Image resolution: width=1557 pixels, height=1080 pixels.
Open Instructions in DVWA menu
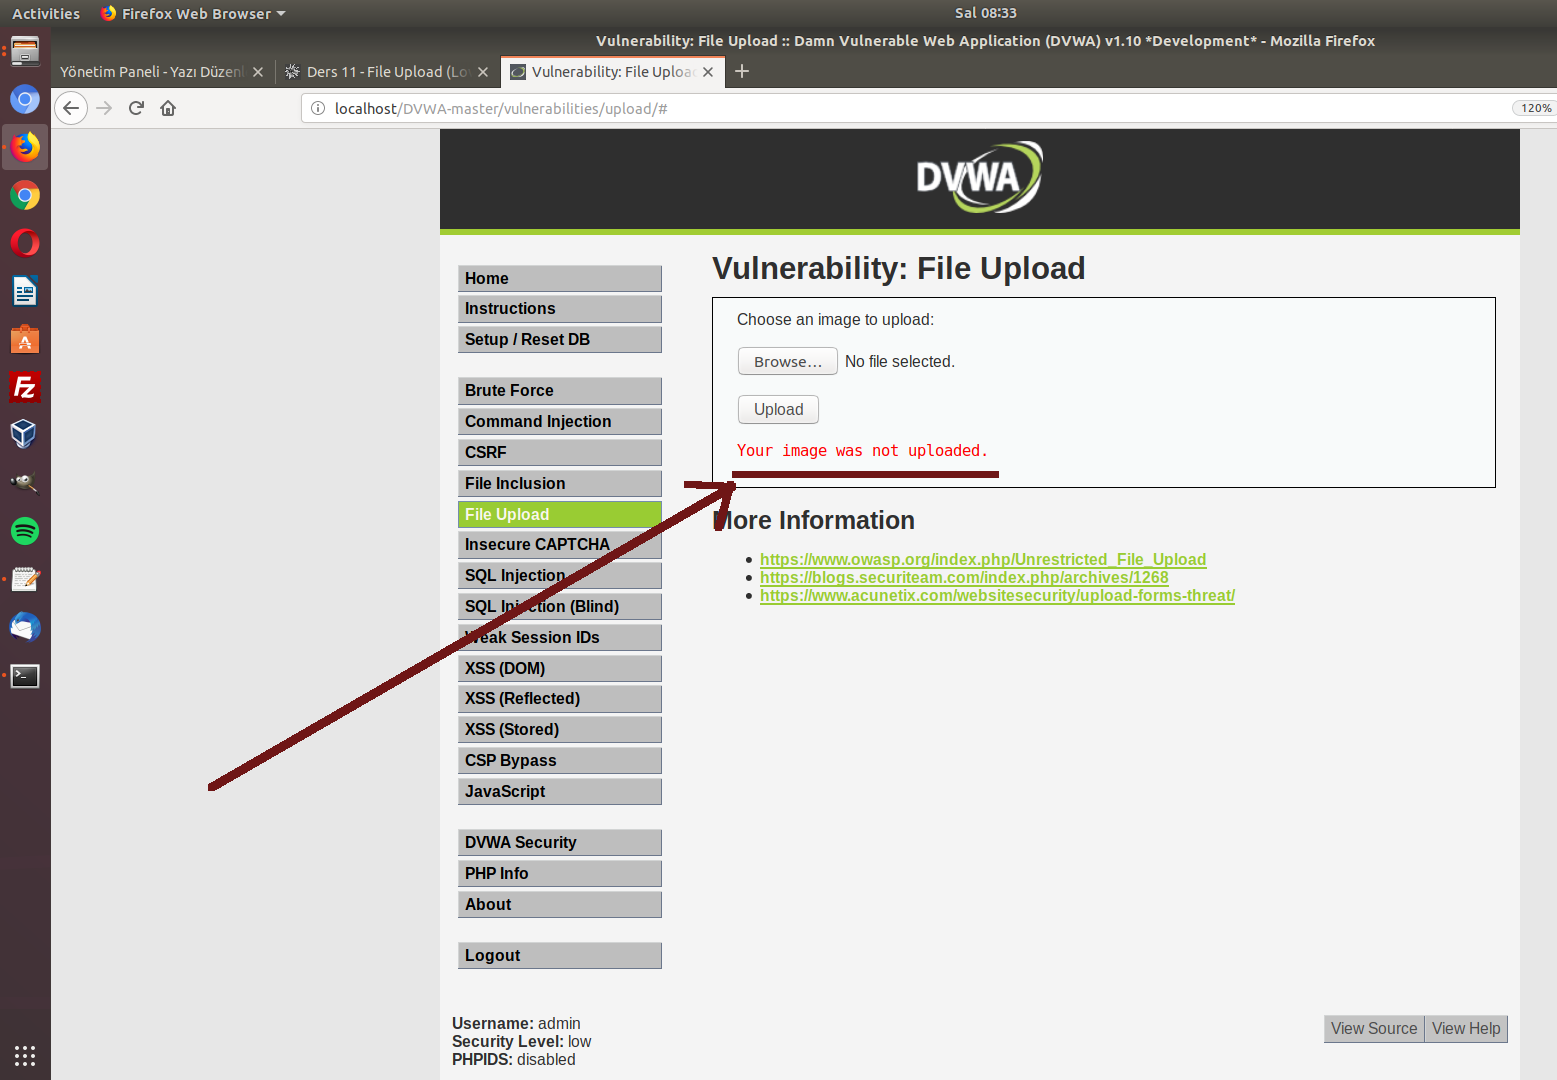(560, 308)
